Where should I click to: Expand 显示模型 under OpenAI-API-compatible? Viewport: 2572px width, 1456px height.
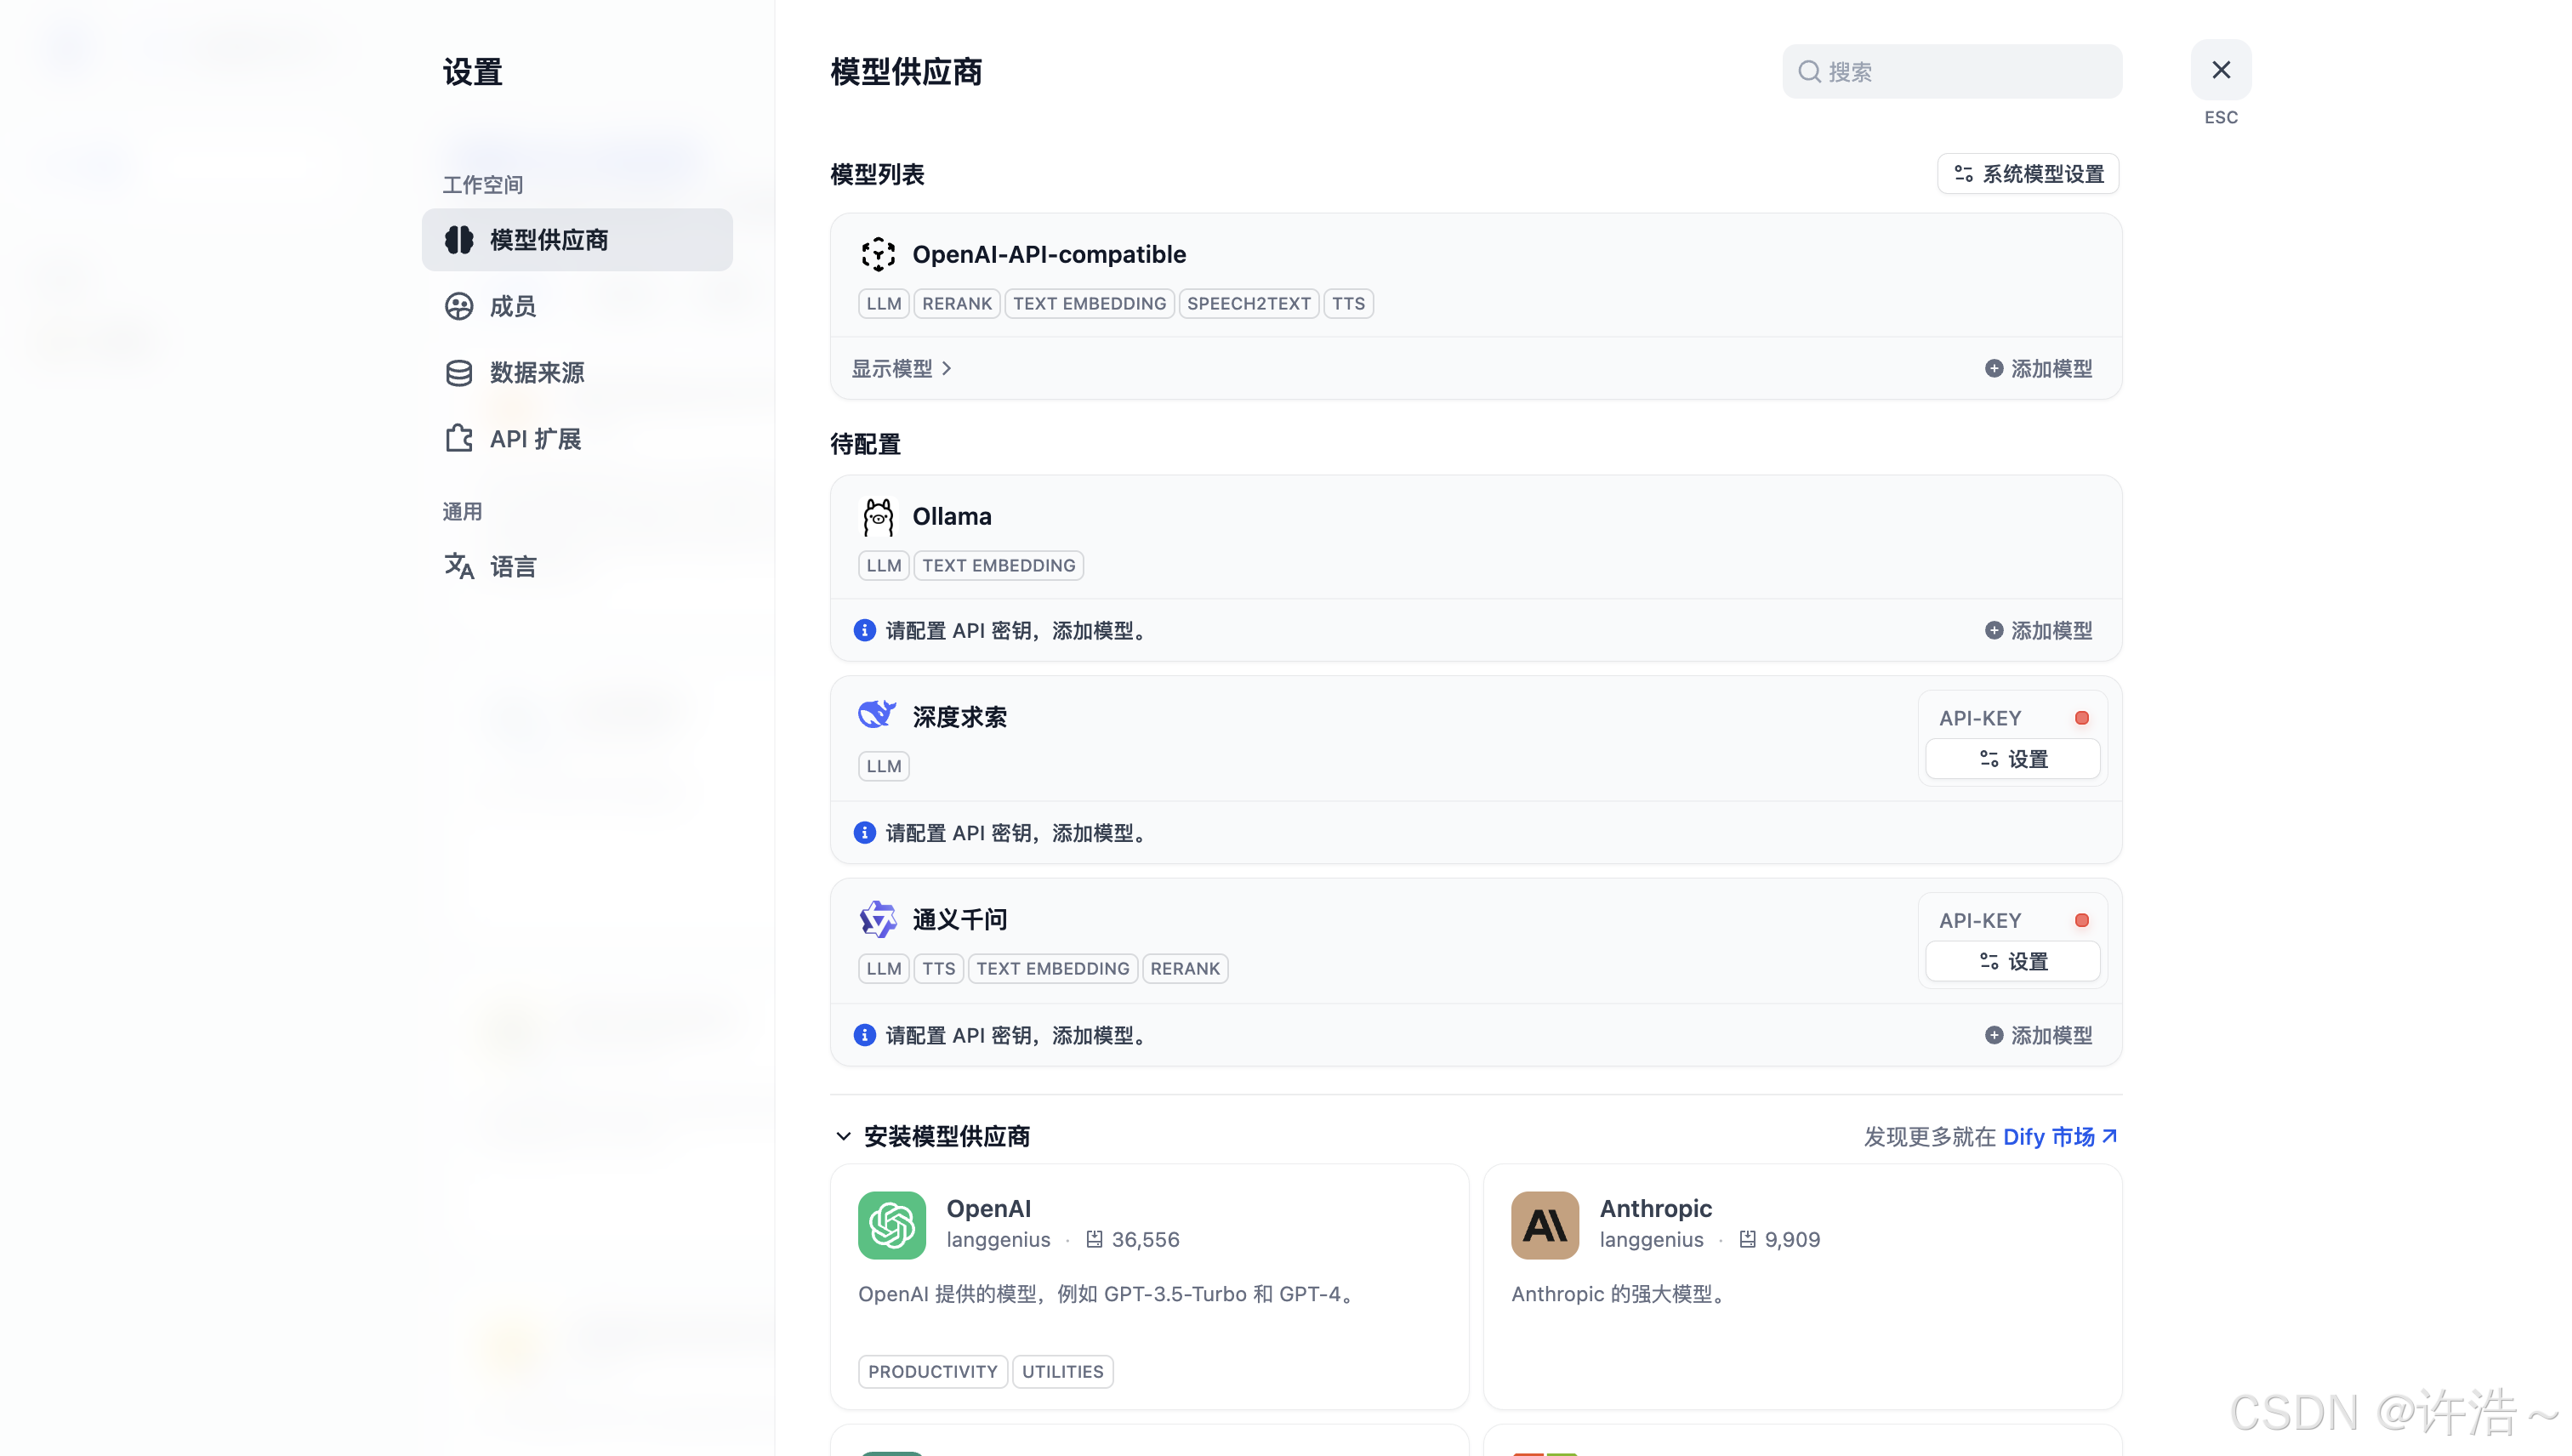[x=900, y=369]
